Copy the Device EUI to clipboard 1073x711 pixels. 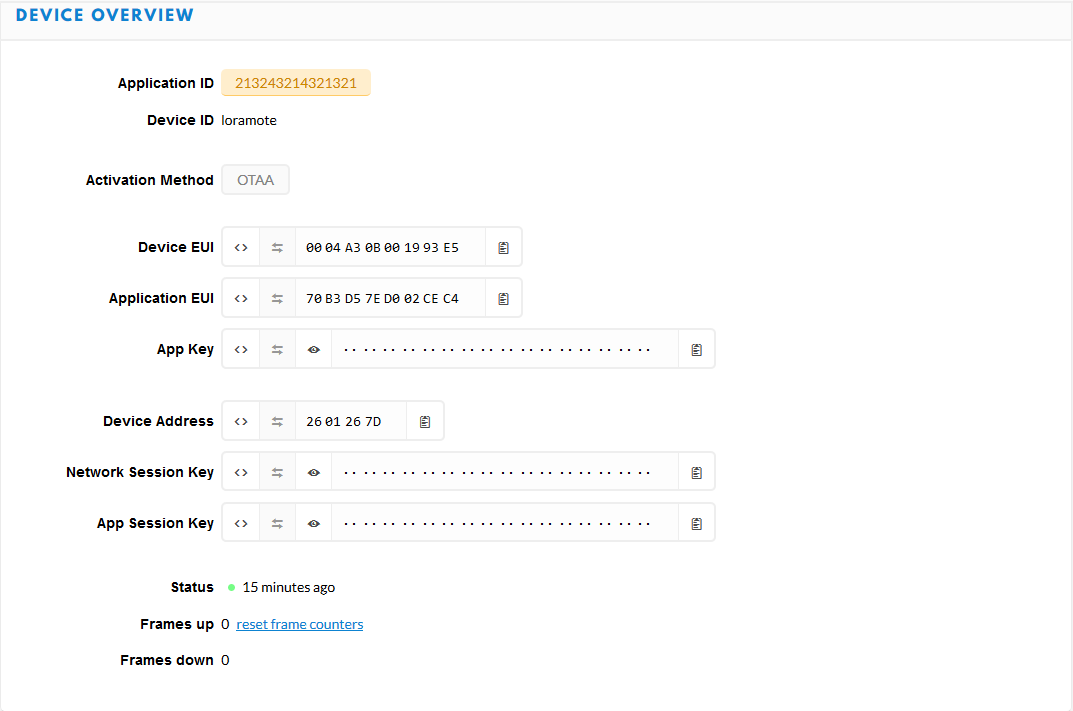coord(504,247)
